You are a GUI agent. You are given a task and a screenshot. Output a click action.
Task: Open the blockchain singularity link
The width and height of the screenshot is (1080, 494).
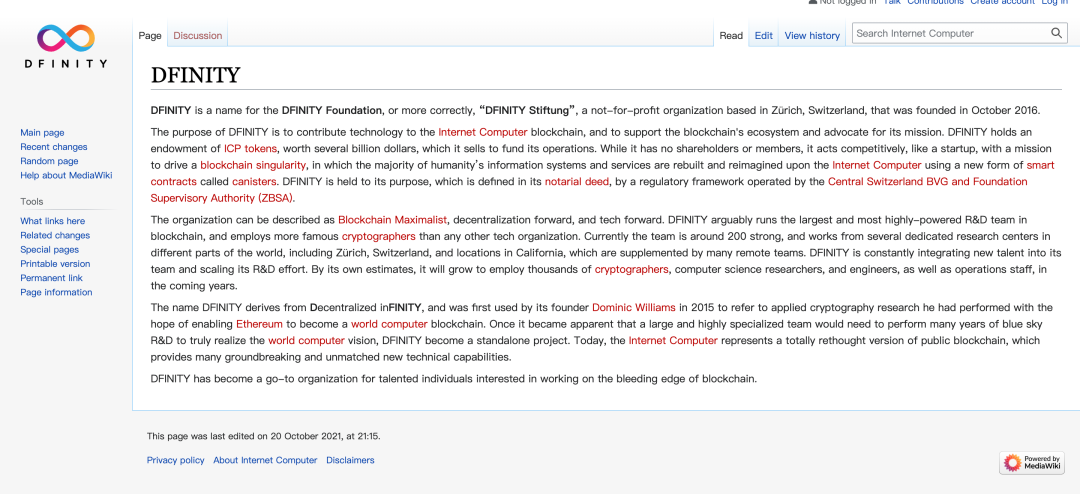coord(254,165)
